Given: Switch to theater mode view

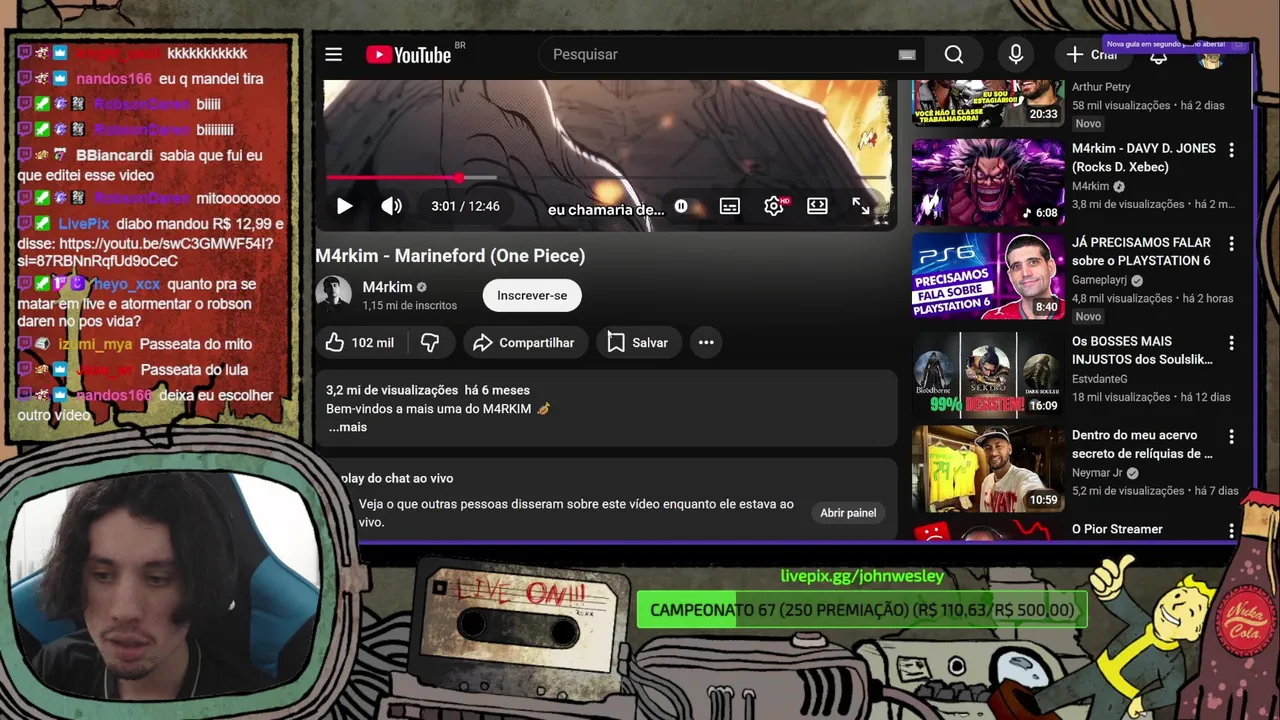Looking at the screenshot, I should tap(817, 206).
